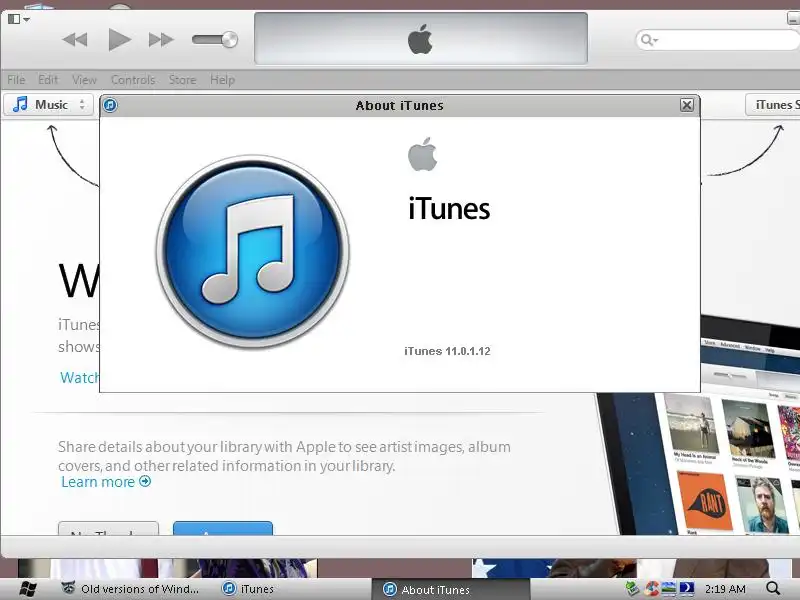
Task: Click the orange RANT album cover thumbnail
Action: pyautogui.click(x=705, y=501)
